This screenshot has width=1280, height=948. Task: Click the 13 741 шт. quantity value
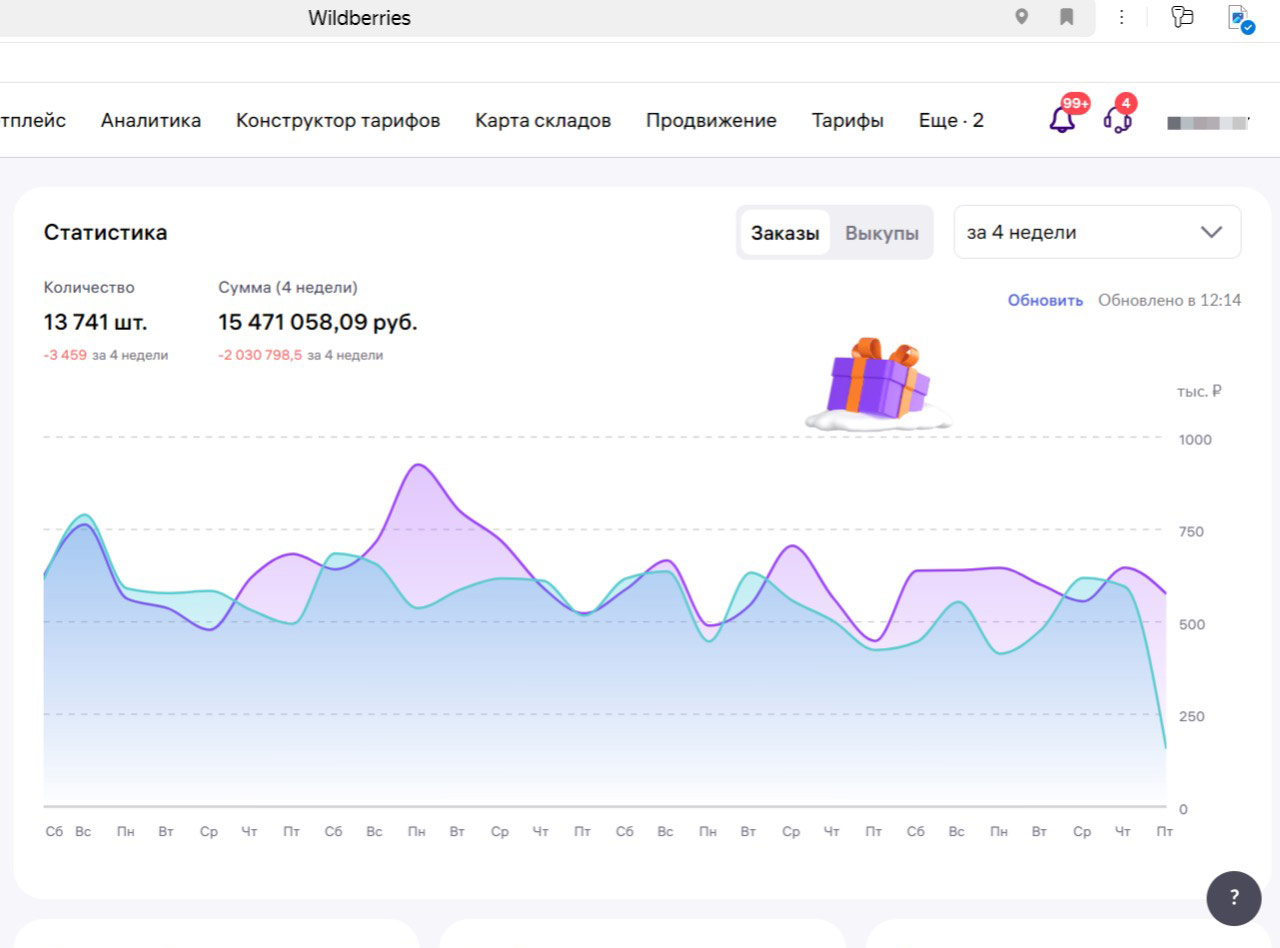pos(95,322)
